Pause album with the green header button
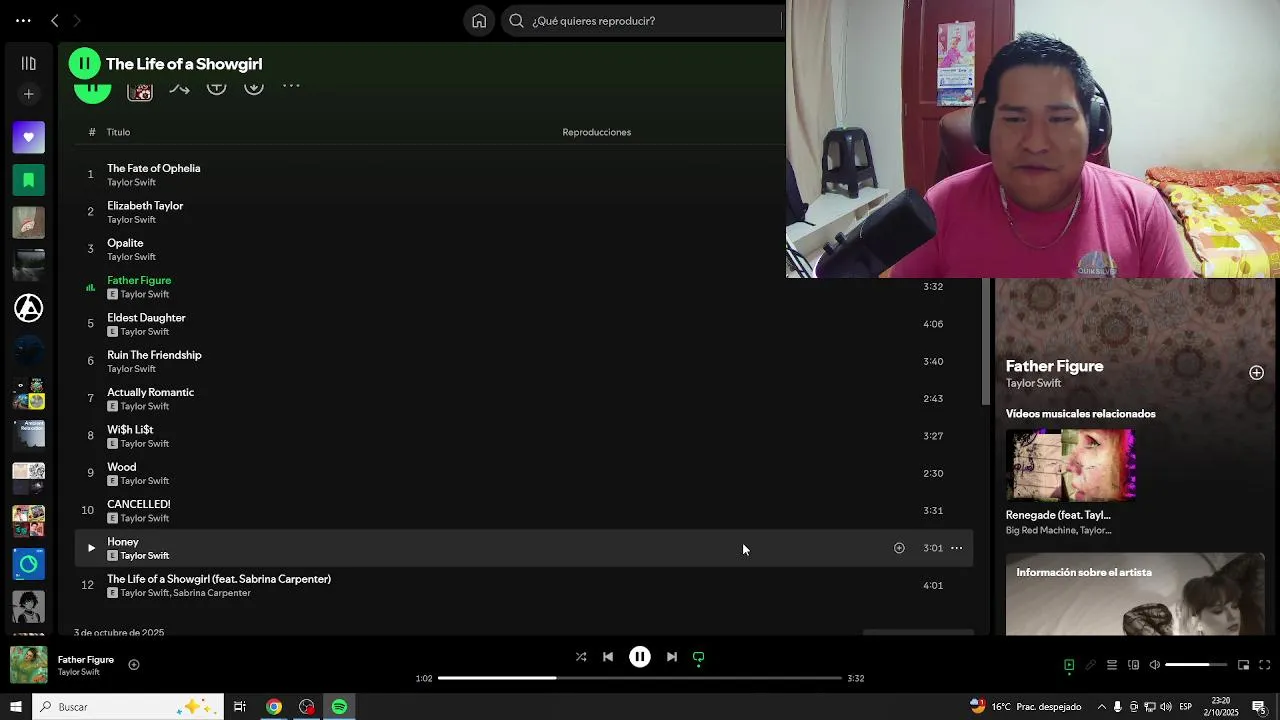Screen dimensions: 1280x720 tap(85, 63)
